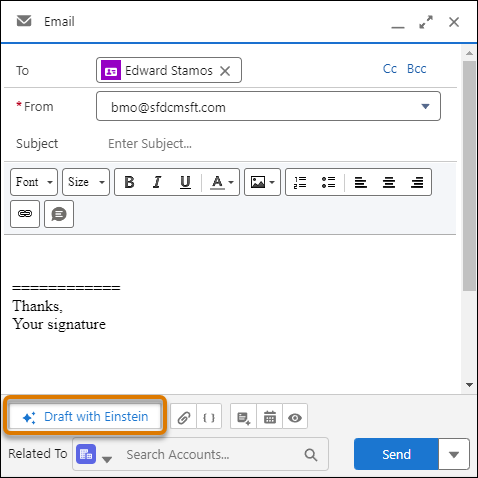
Task: Preview the email with the eye icon
Action: point(295,417)
